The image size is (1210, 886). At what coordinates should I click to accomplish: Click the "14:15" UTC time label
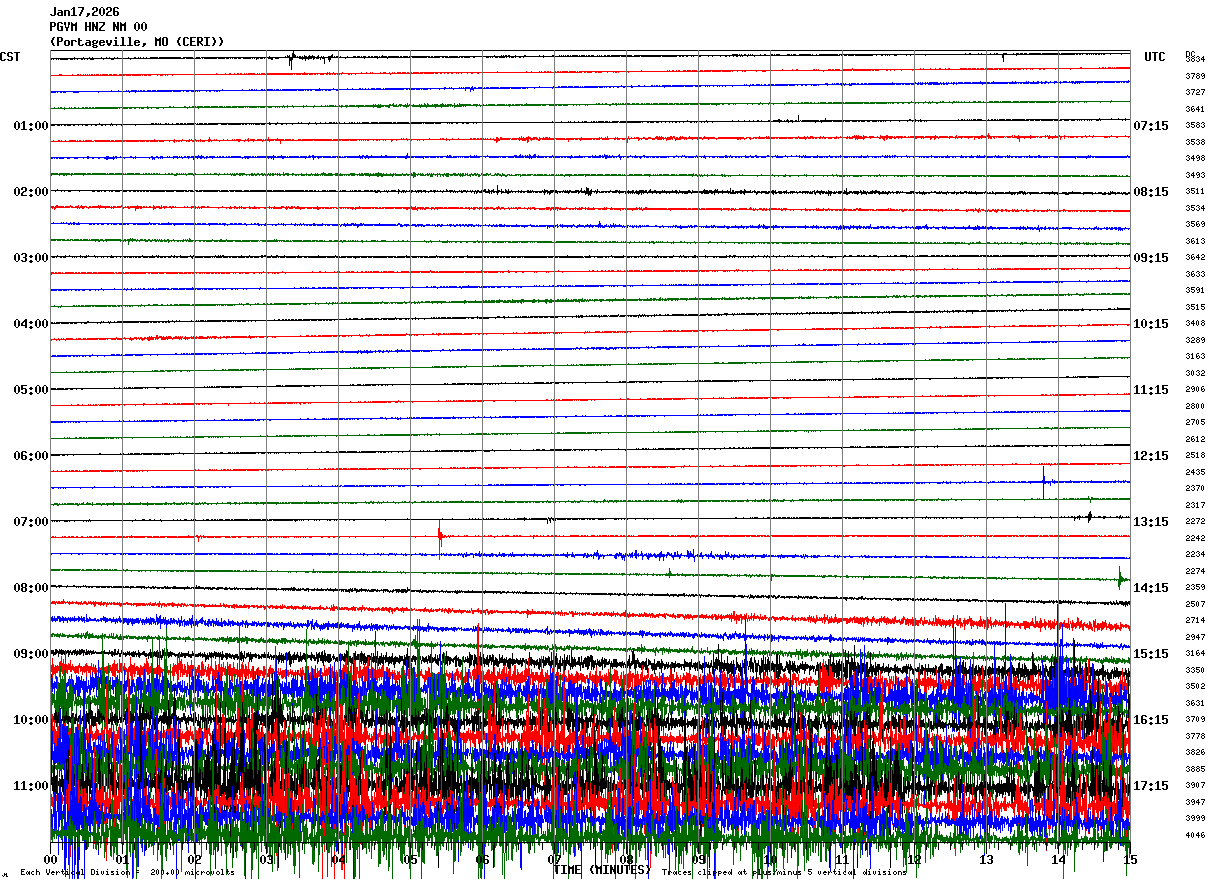(x=1151, y=588)
